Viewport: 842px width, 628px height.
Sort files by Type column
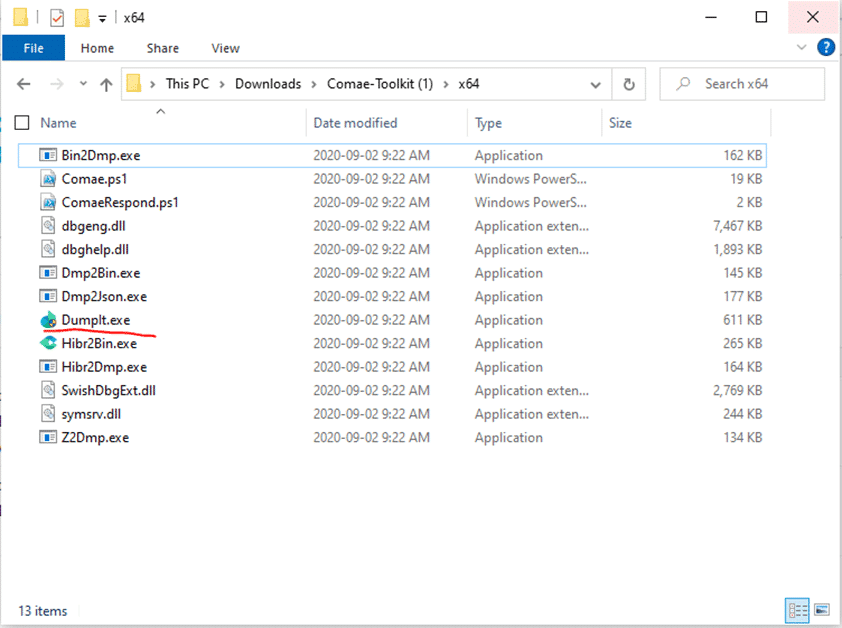point(489,123)
